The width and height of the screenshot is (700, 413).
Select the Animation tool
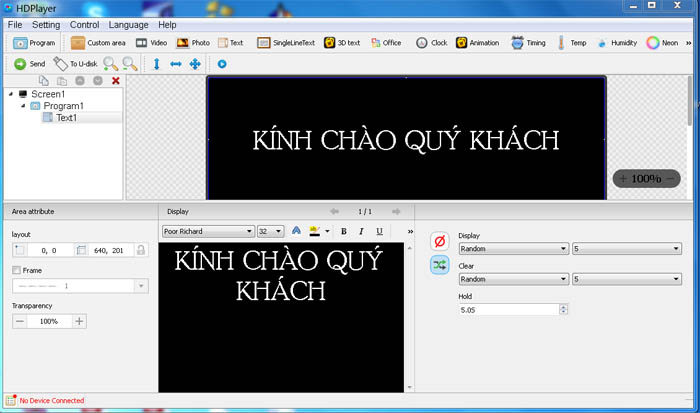[477, 43]
